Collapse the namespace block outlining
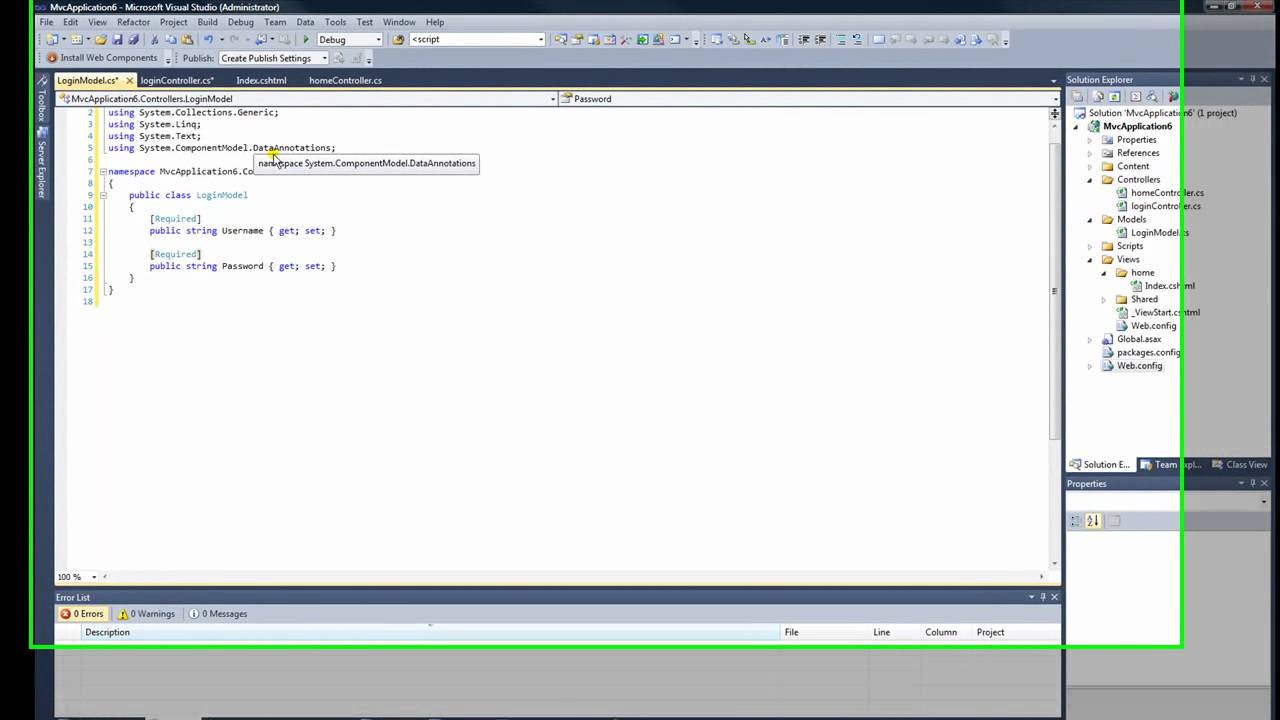Viewport: 1280px width, 720px height. [x=102, y=171]
